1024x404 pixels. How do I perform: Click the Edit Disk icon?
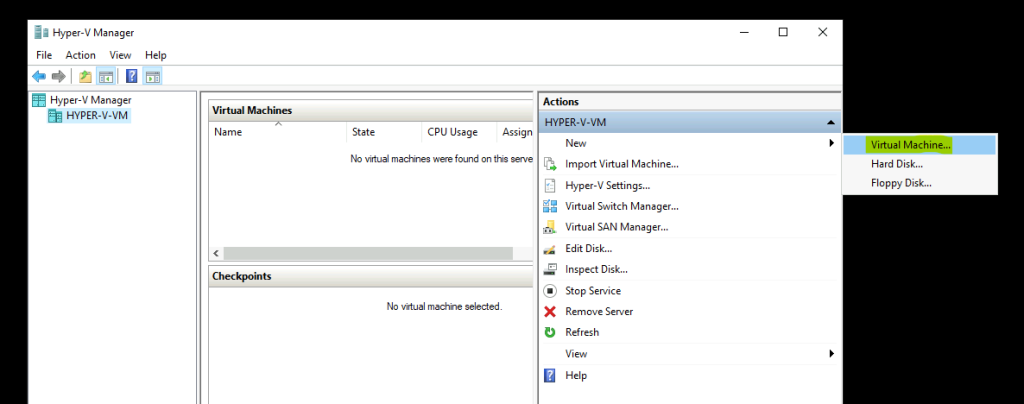coord(550,249)
